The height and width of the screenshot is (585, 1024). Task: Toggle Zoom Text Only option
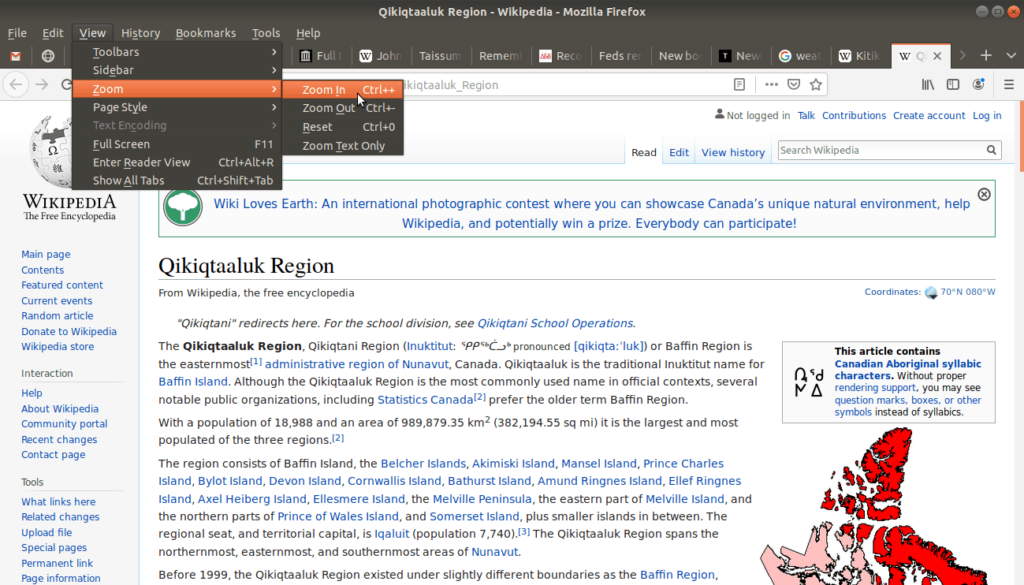pos(343,146)
